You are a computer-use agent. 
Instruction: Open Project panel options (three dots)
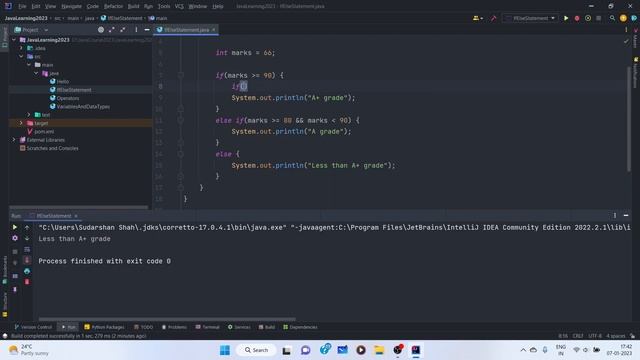click(136, 30)
